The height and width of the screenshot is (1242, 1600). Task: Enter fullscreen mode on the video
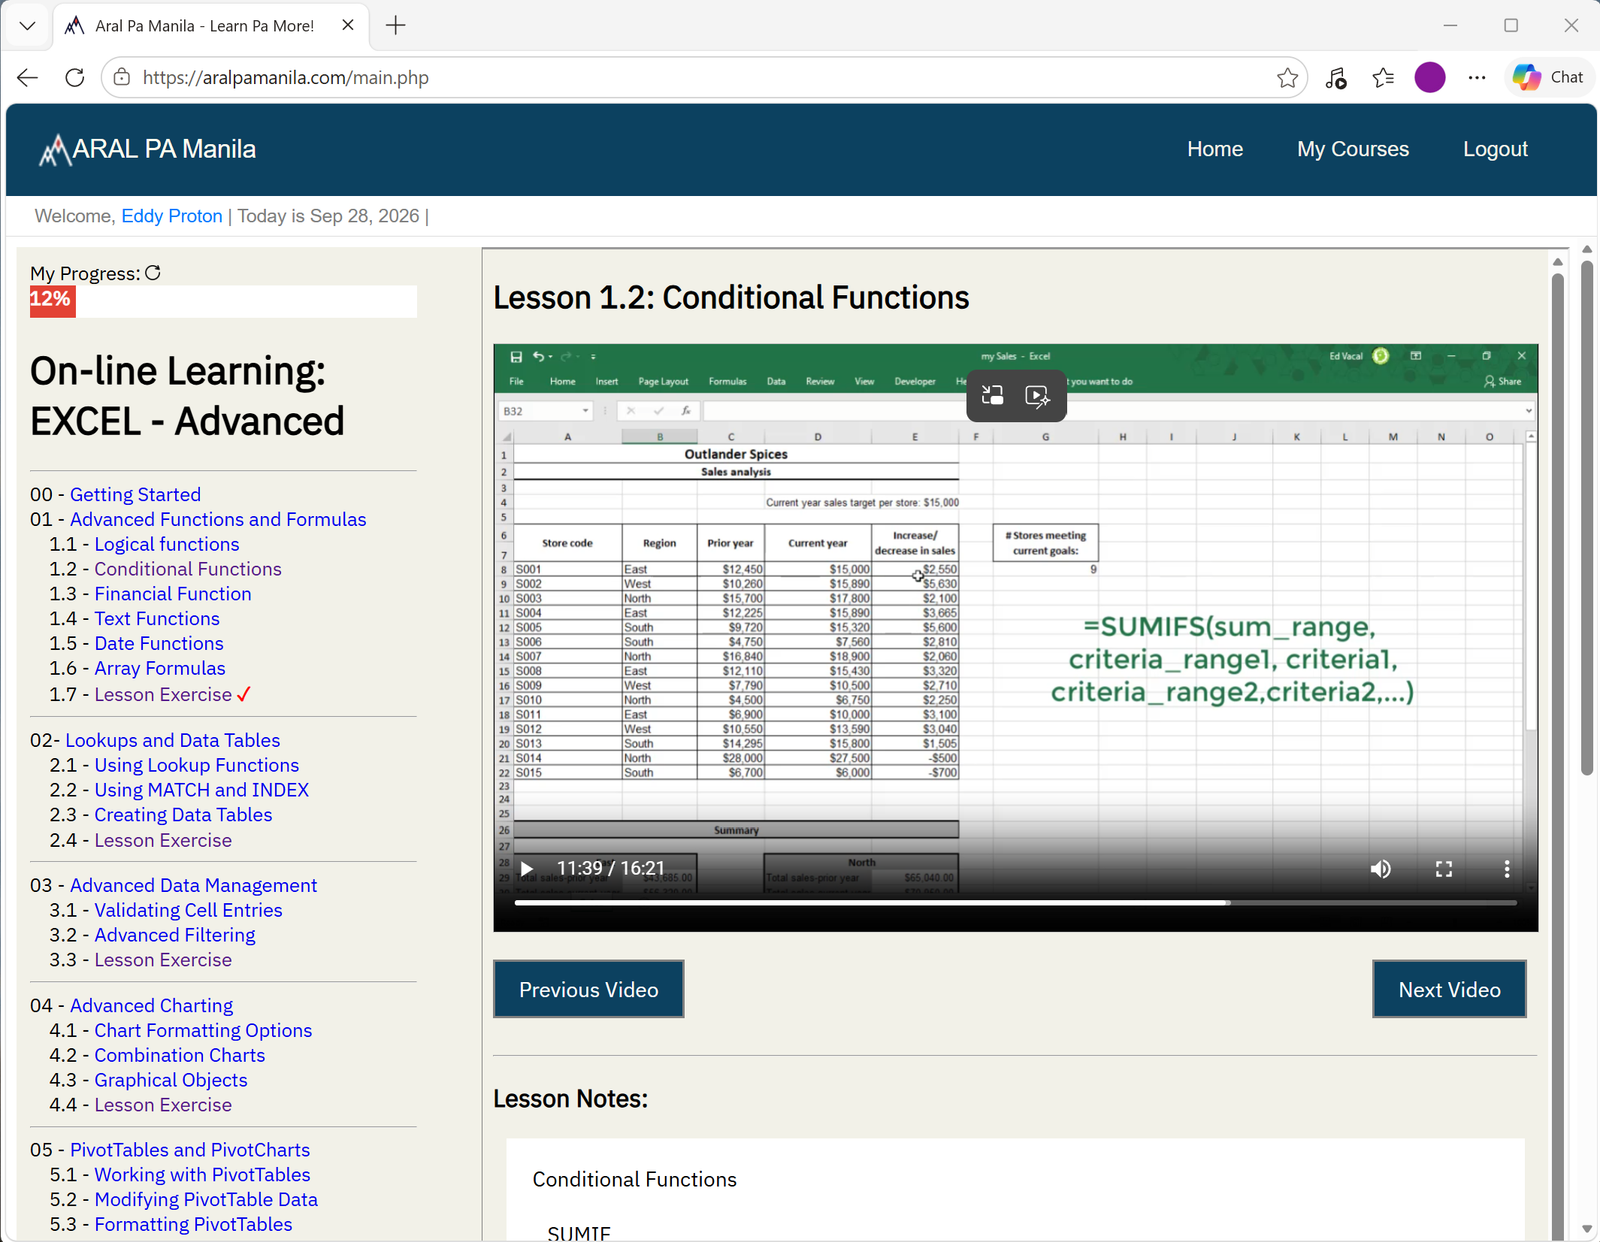1444,869
